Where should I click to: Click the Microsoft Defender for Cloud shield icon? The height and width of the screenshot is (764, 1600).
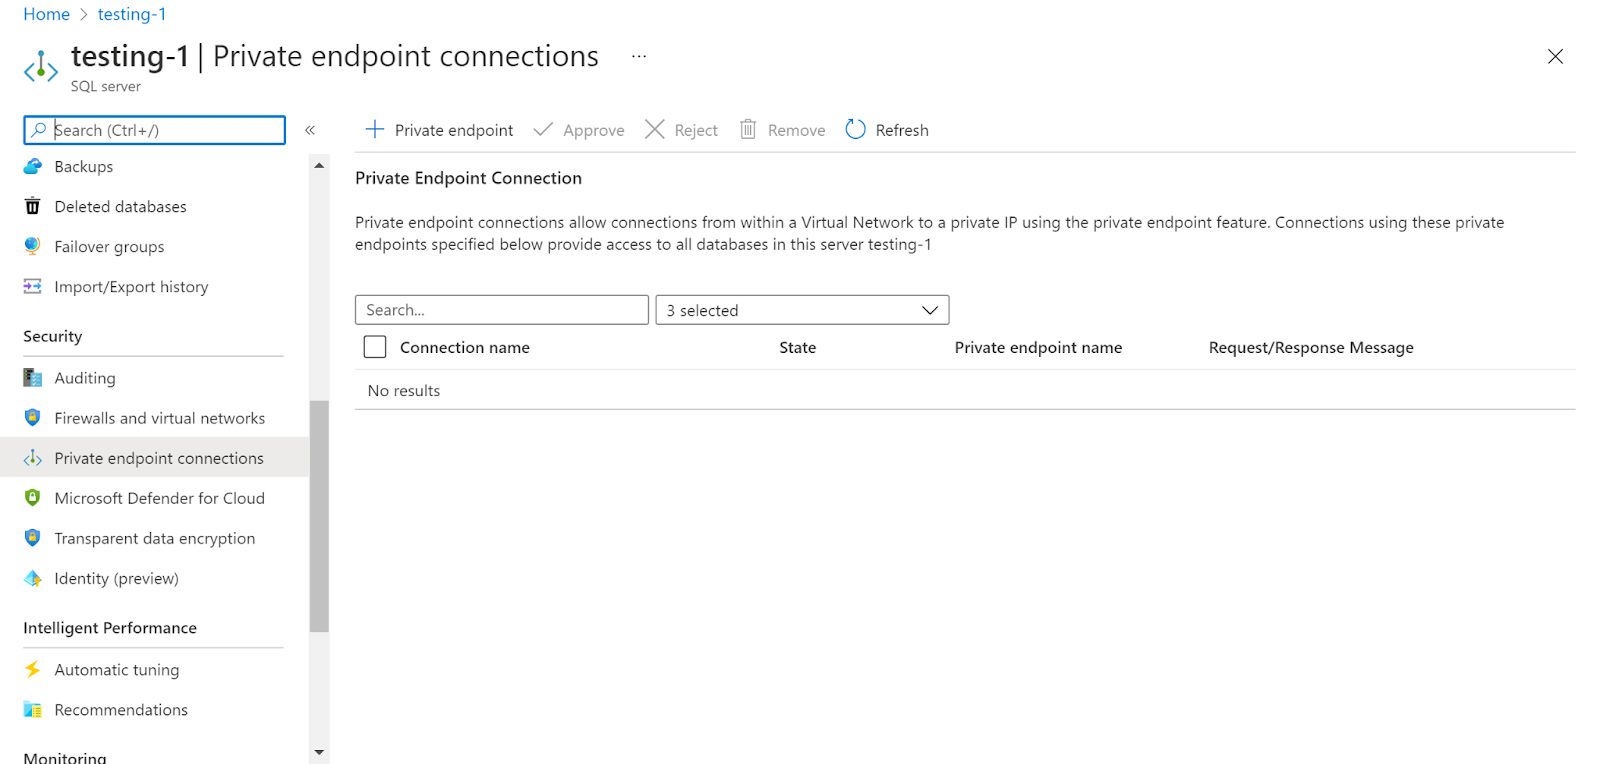[33, 498]
